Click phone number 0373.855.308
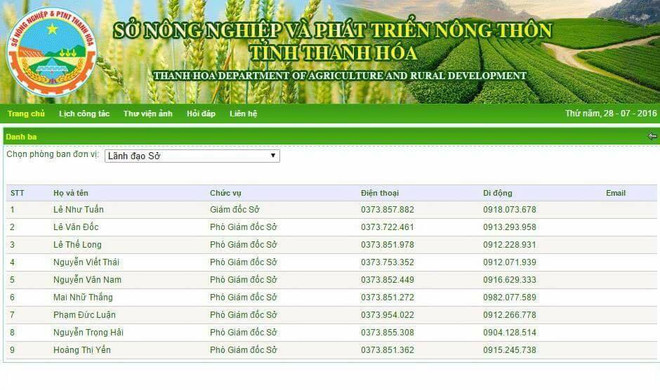 tap(387, 333)
